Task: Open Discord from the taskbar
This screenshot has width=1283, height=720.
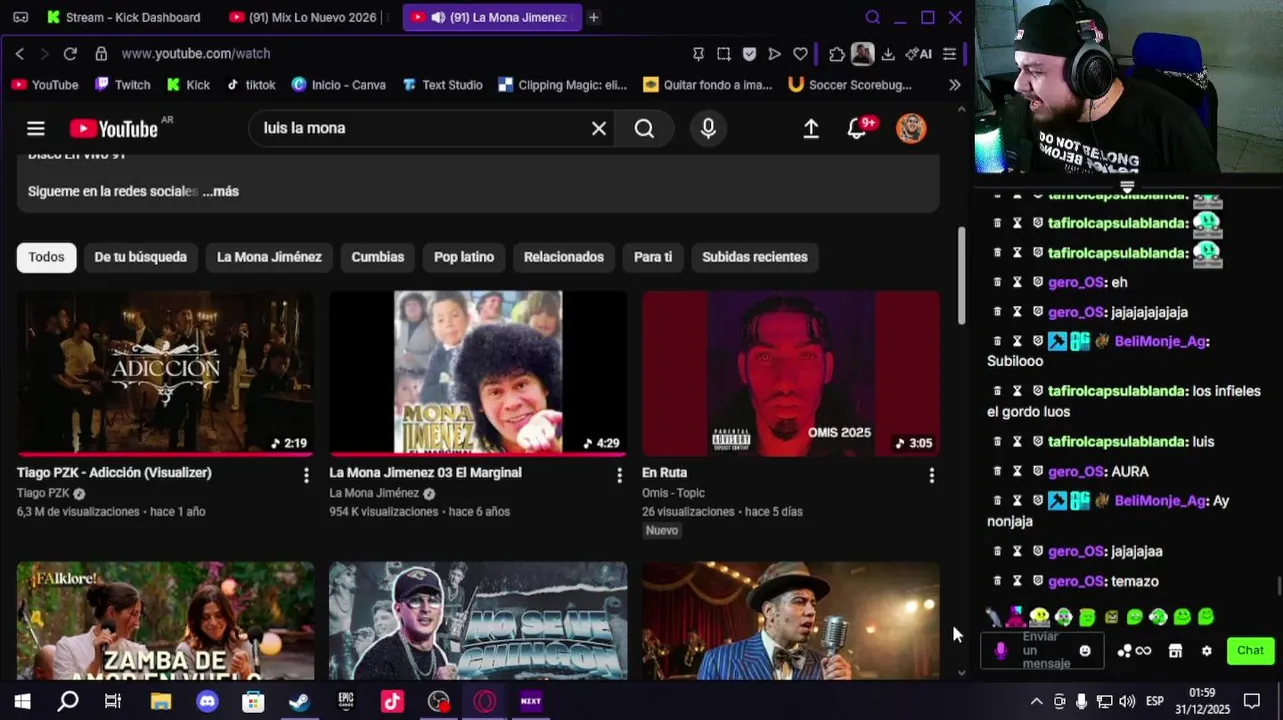Action: point(207,701)
